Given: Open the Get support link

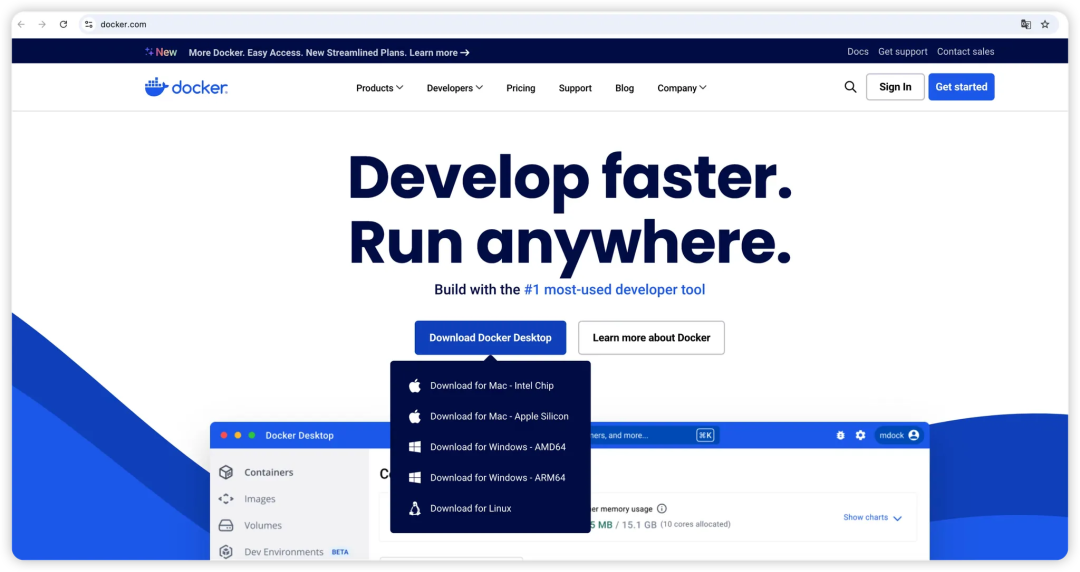Looking at the screenshot, I should point(902,52).
